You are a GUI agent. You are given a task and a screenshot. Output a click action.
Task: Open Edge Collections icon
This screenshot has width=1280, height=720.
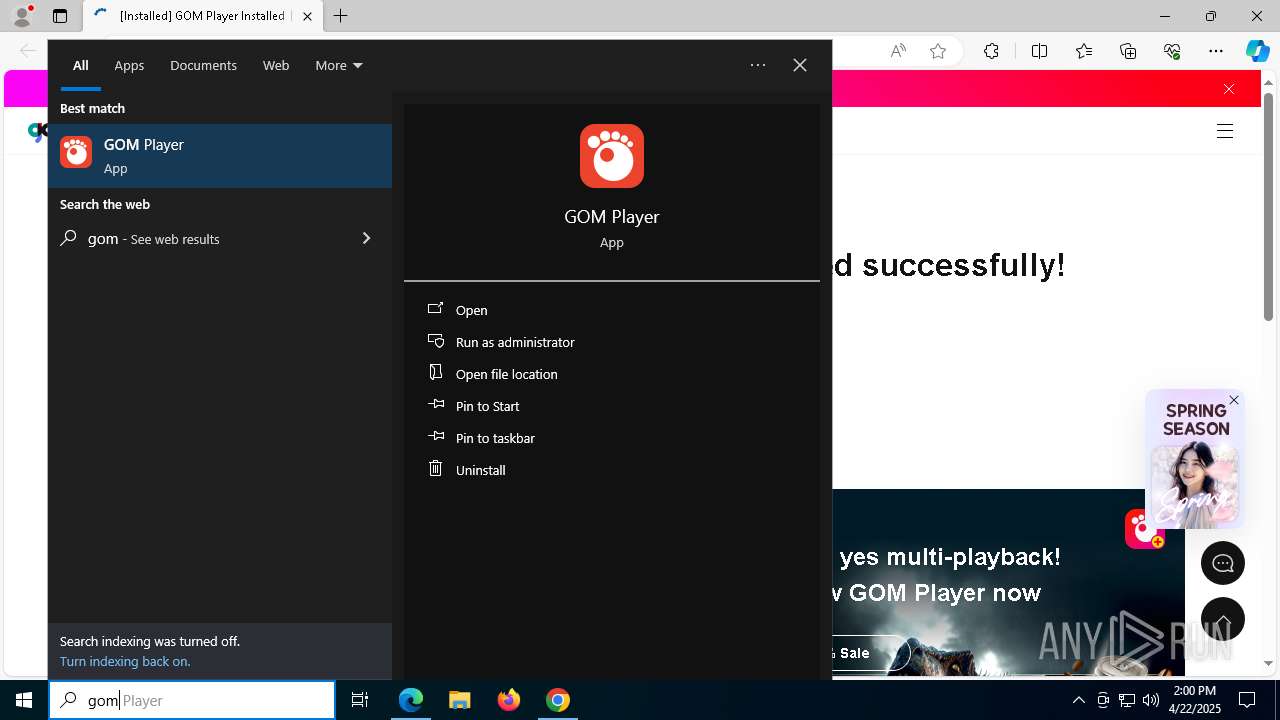[1128, 51]
